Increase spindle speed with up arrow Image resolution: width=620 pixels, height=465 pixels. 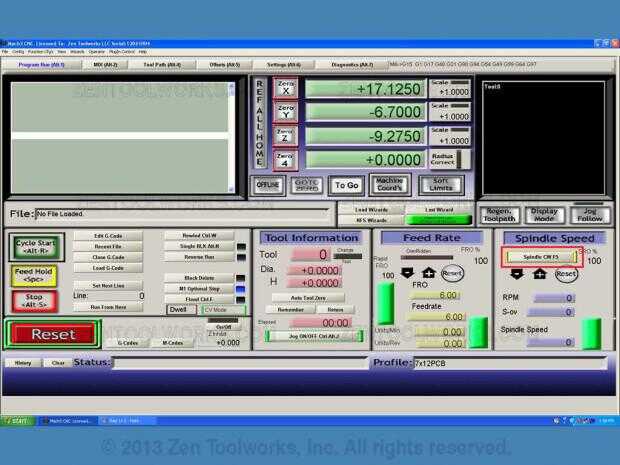[540, 274]
